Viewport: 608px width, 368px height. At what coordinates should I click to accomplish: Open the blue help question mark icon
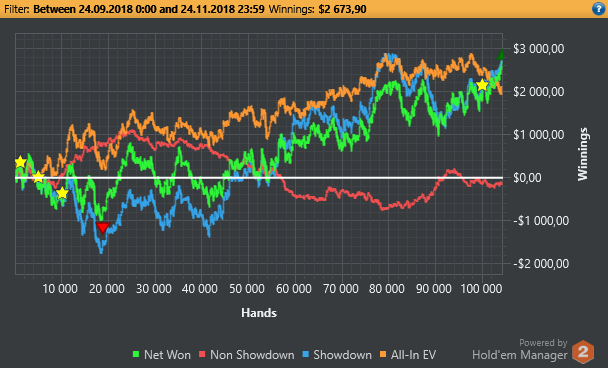coord(599,9)
